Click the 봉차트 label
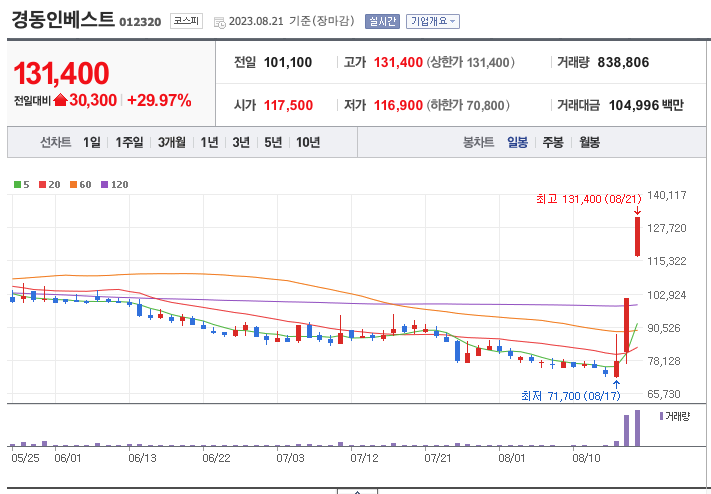711x494 pixels. [x=478, y=142]
